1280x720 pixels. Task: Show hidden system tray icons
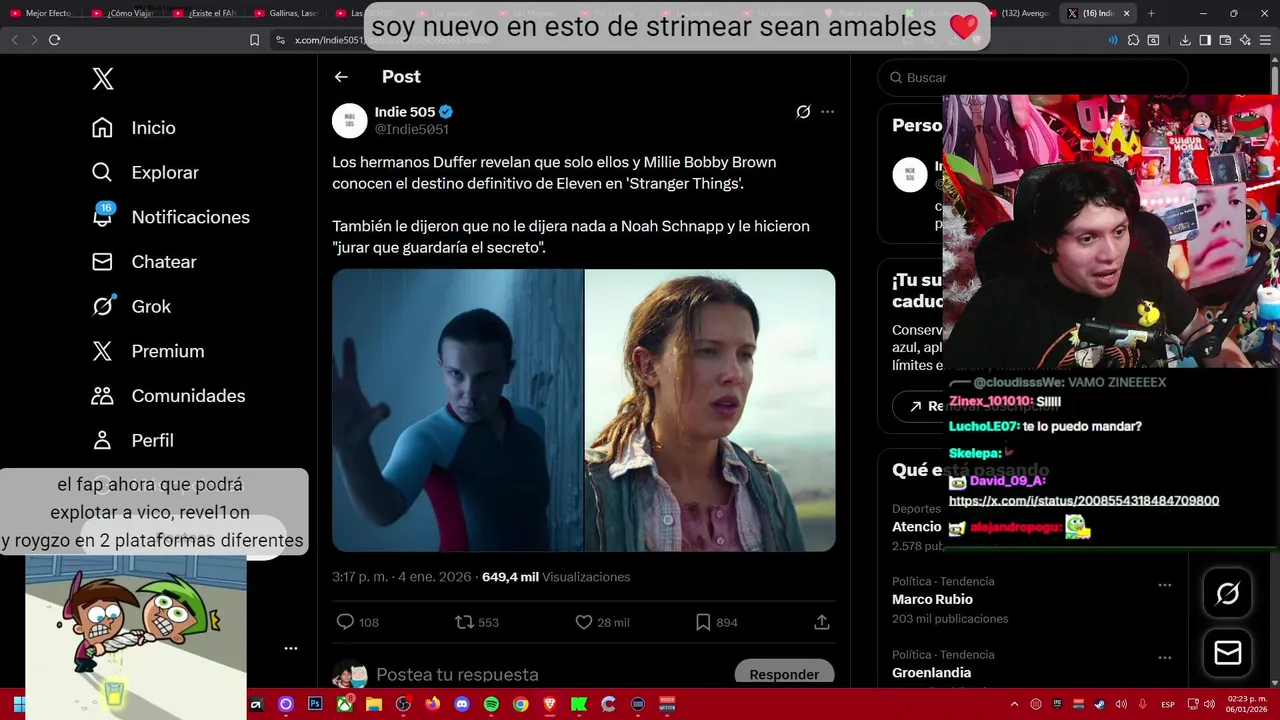[x=1014, y=704]
